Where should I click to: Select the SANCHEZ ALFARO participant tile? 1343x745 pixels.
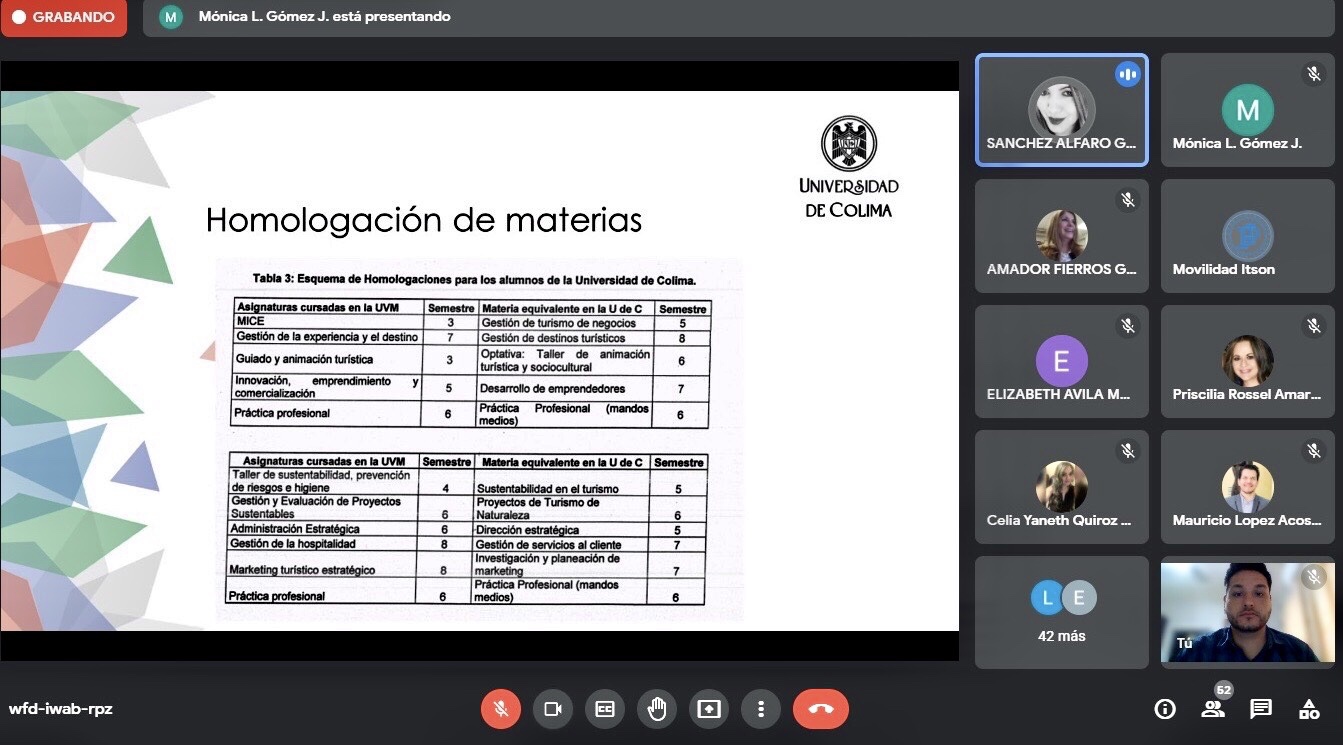point(1061,110)
